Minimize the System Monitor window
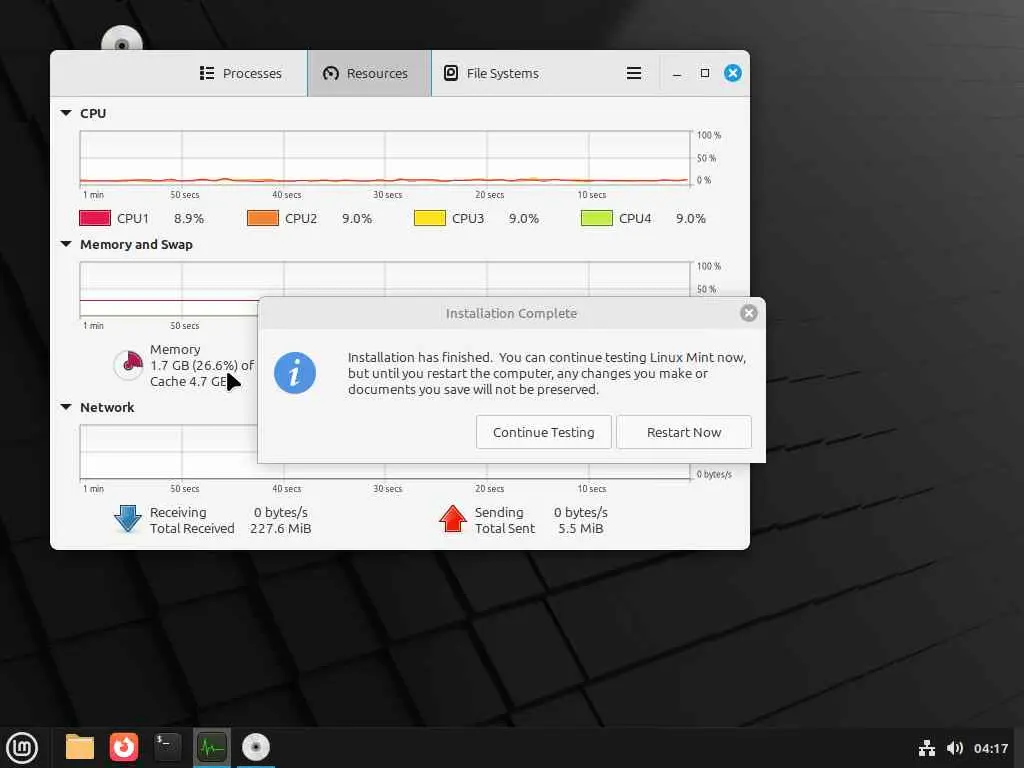 pos(677,73)
